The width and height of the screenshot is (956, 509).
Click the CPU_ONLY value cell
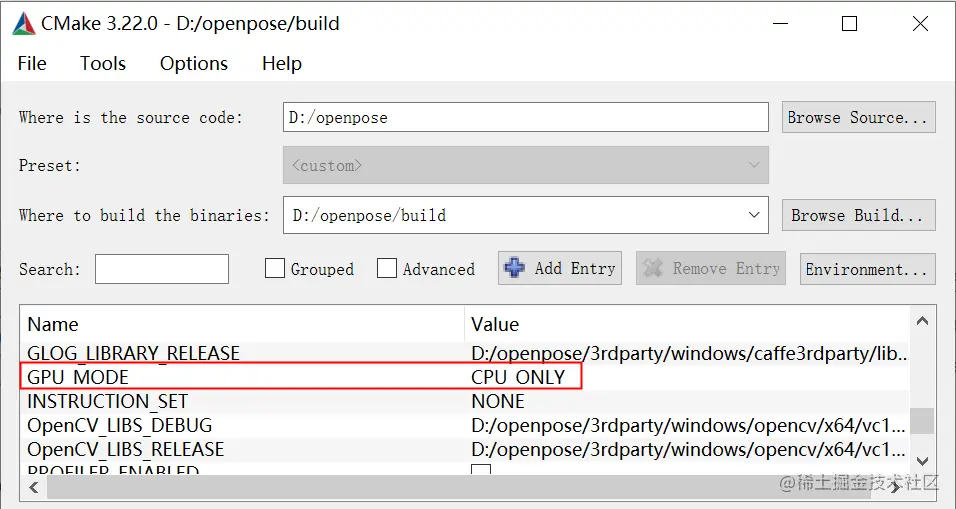(518, 377)
